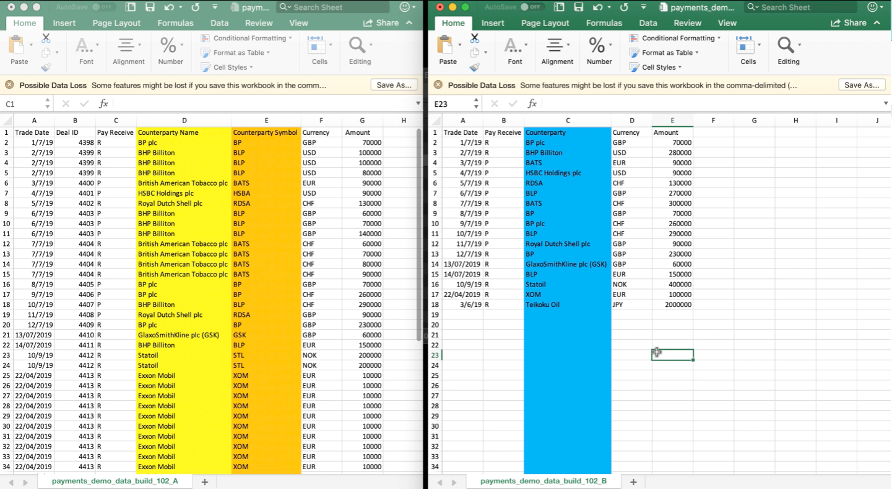
Task: Expand the formula bar in the right workbook
Action: [886, 104]
